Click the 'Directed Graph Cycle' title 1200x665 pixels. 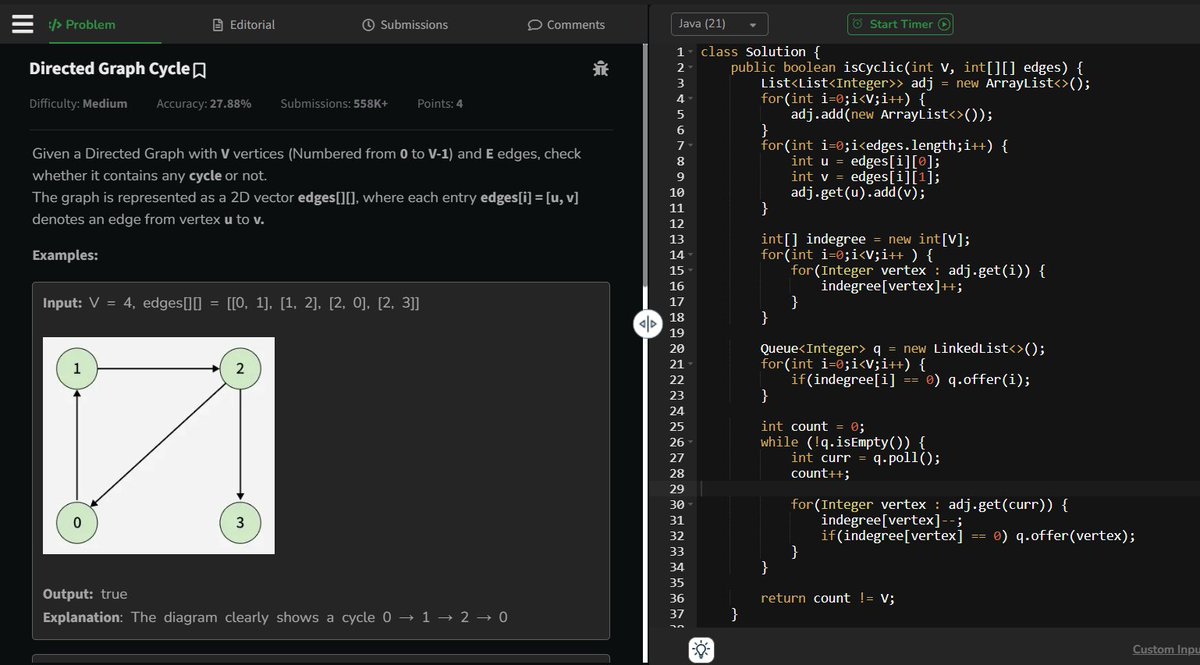pyautogui.click(x=109, y=69)
